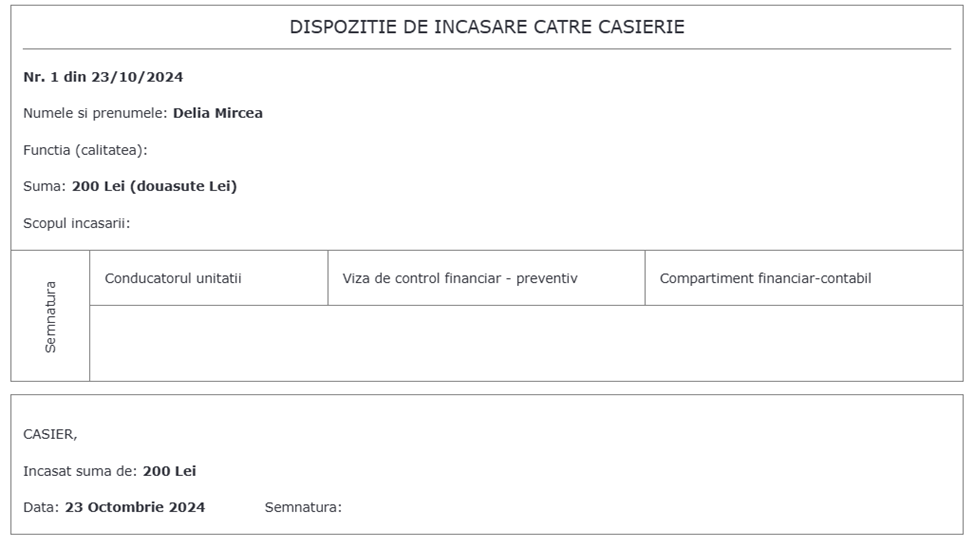Select the Conducatorul unitatii column header
The image size is (975, 549).
point(173,279)
